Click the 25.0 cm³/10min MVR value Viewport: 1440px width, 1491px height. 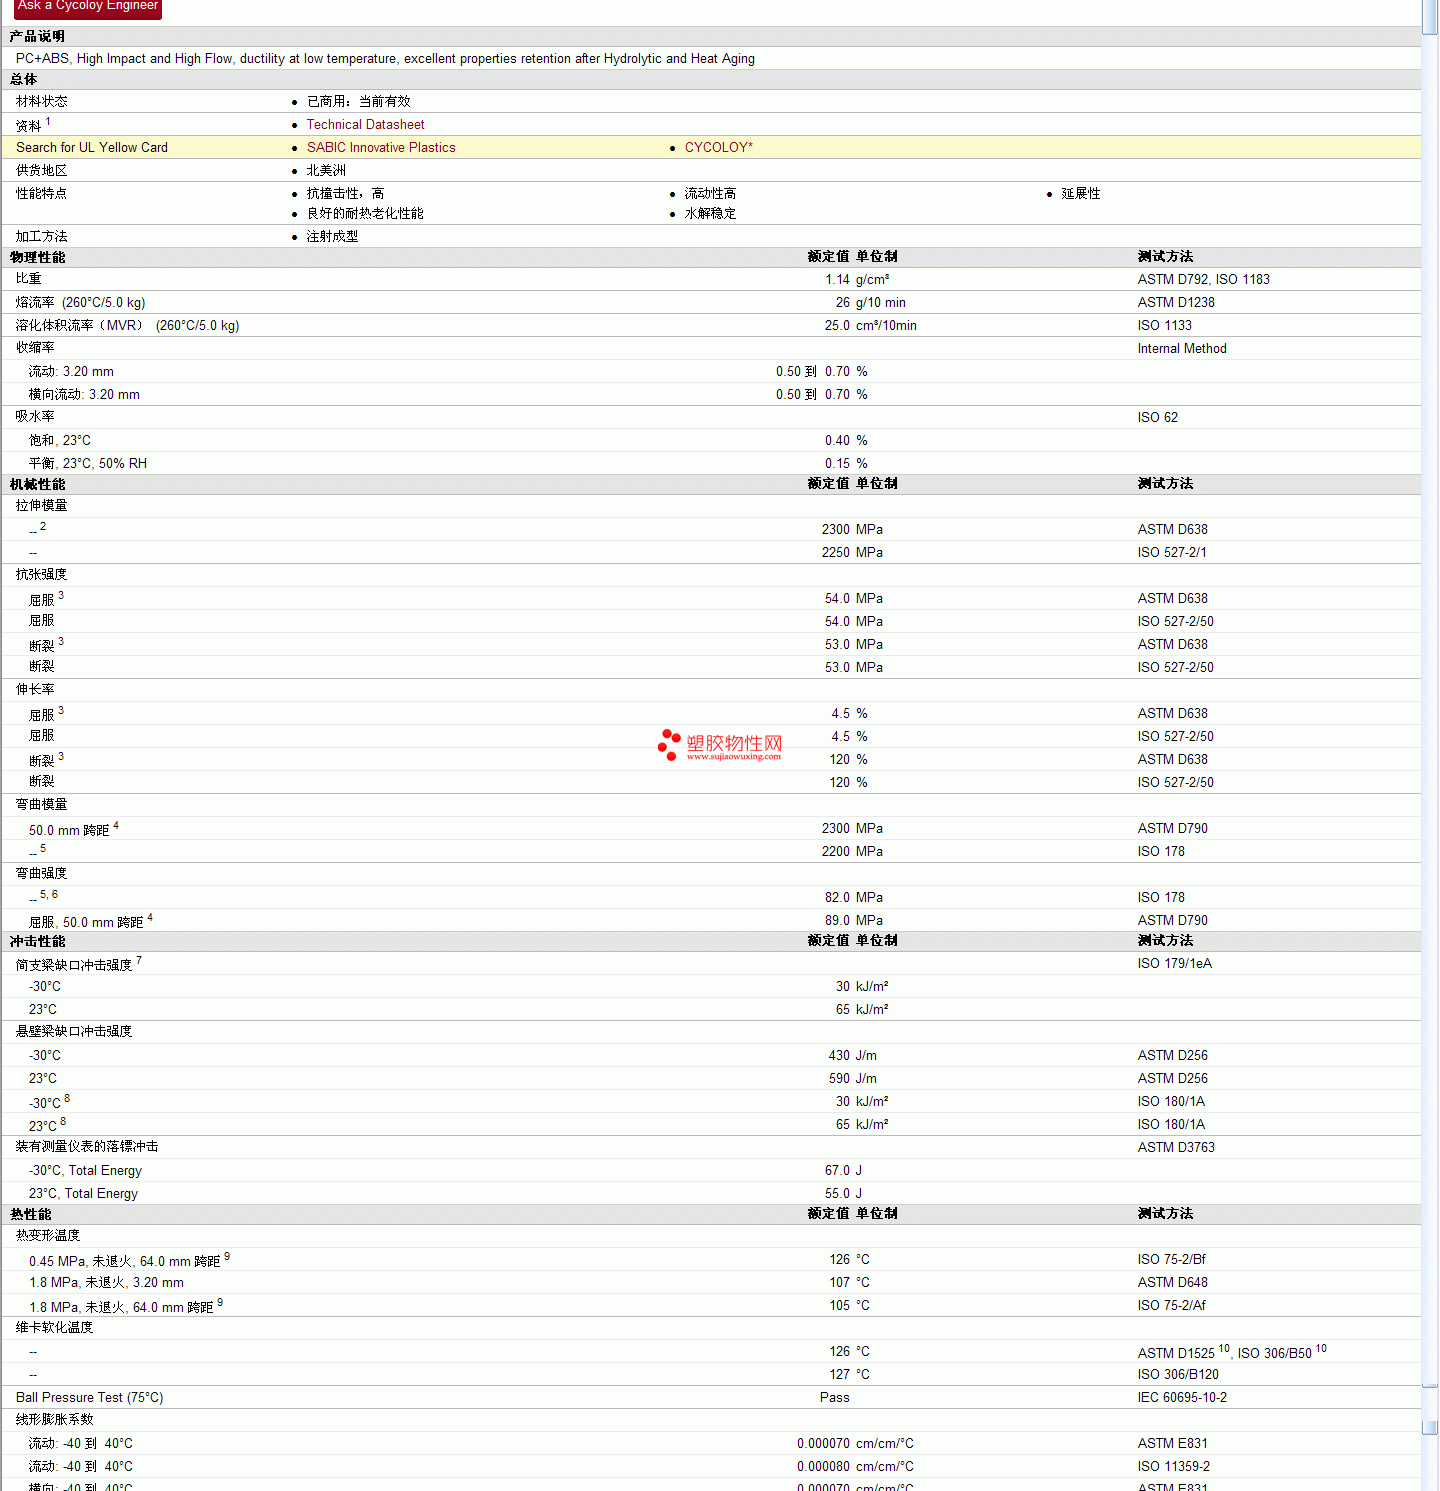[x=870, y=326]
